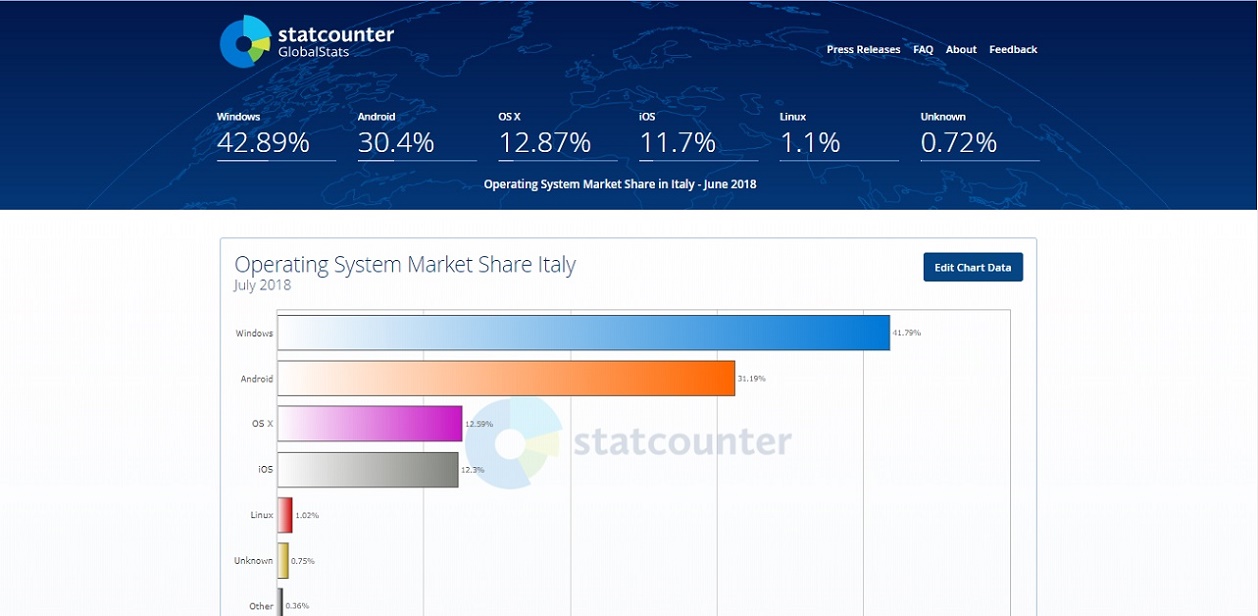The image size is (1258, 616).
Task: Click the 31.19% value label
Action: [x=752, y=379]
